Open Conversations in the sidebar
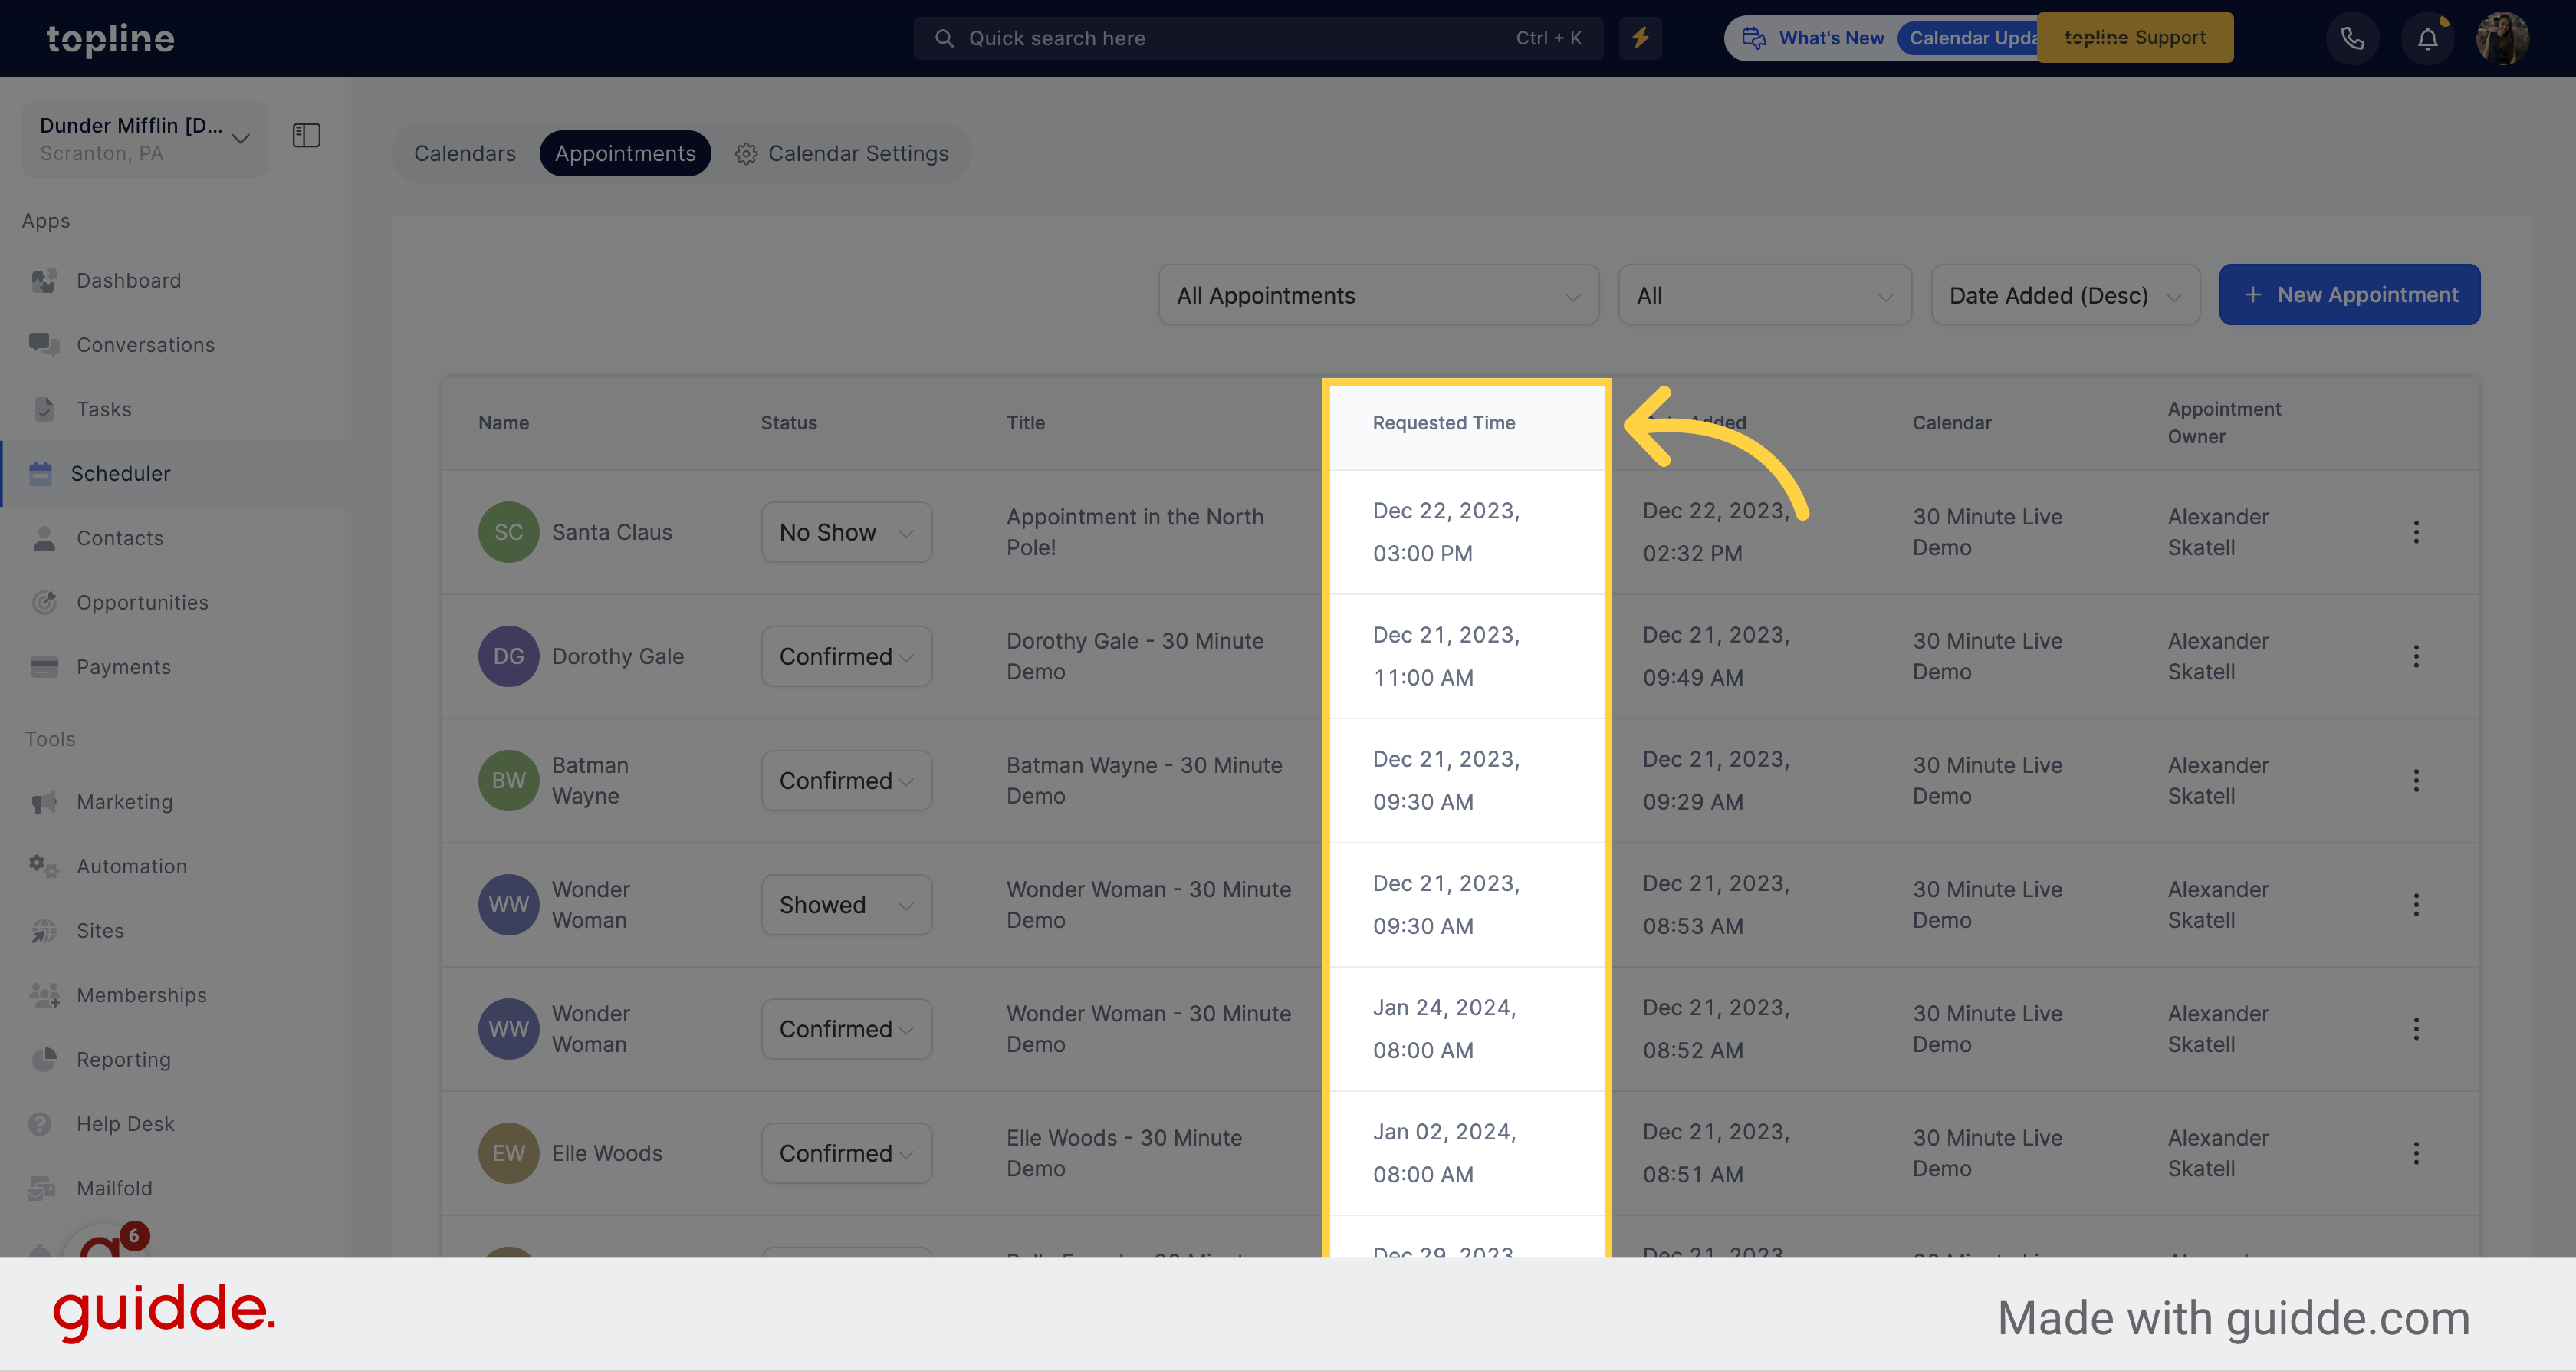The width and height of the screenshot is (2576, 1371). tap(145, 345)
